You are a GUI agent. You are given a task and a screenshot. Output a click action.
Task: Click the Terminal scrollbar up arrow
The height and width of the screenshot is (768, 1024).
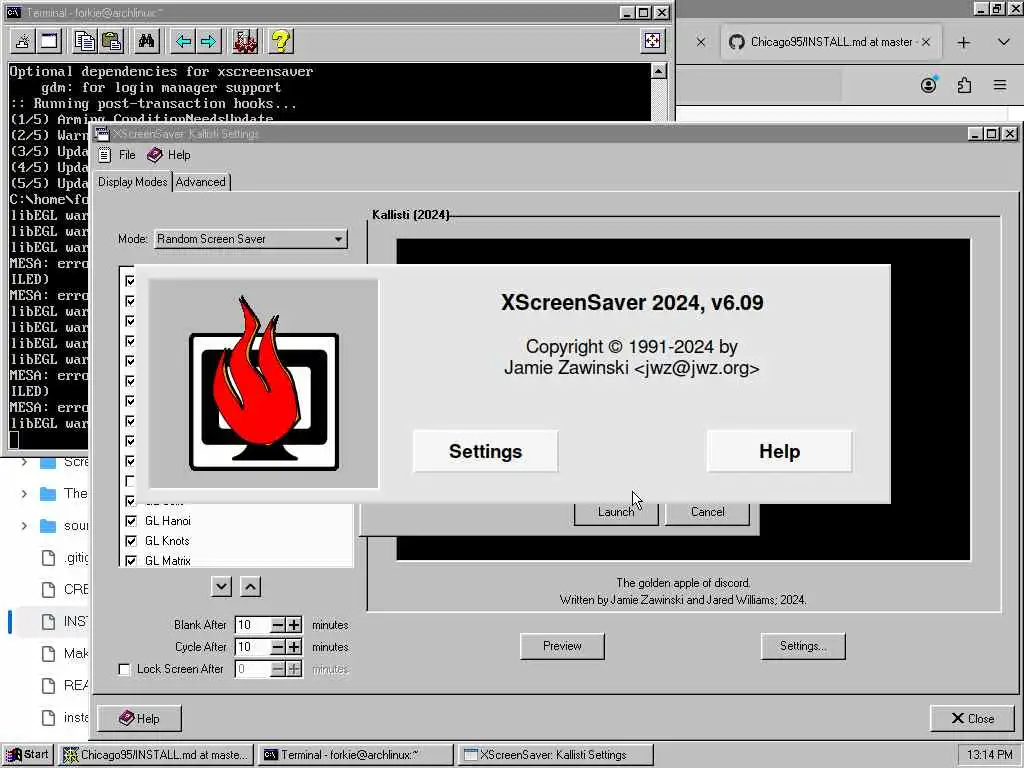(x=659, y=71)
